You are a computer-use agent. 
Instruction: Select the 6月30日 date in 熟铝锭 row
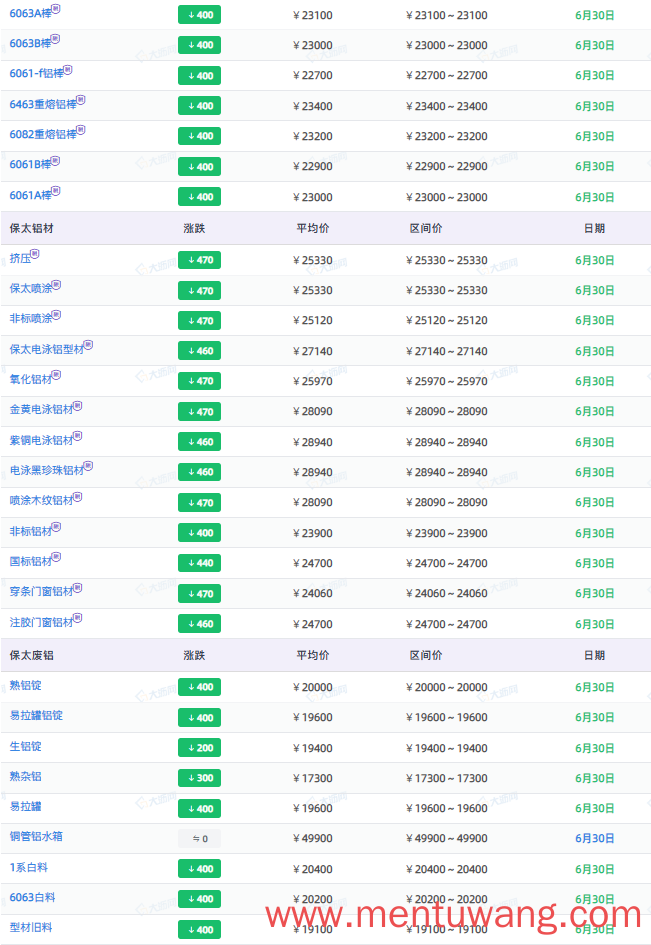click(x=594, y=688)
